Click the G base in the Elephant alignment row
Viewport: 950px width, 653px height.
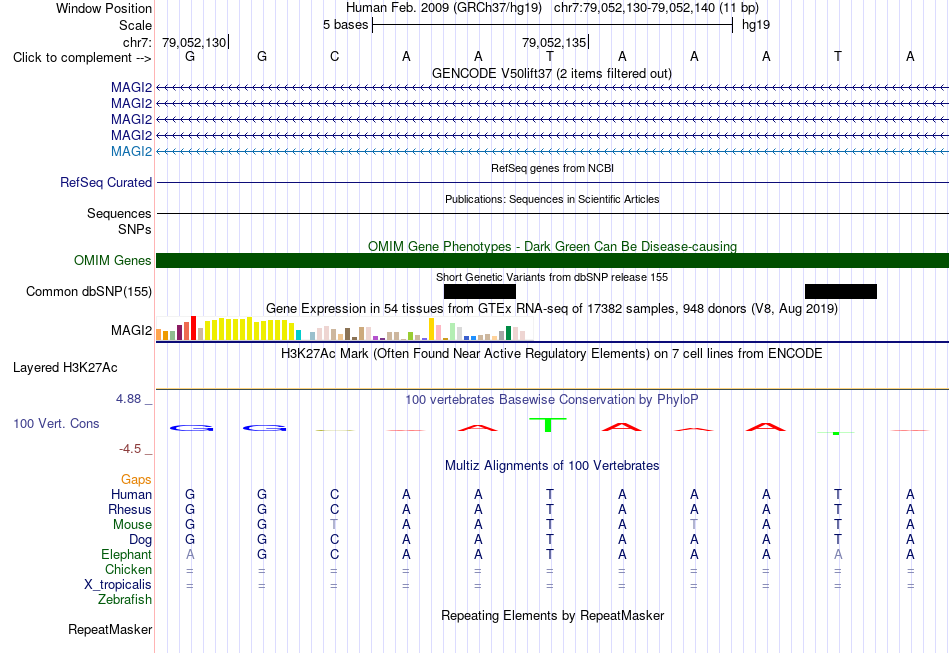pos(262,554)
